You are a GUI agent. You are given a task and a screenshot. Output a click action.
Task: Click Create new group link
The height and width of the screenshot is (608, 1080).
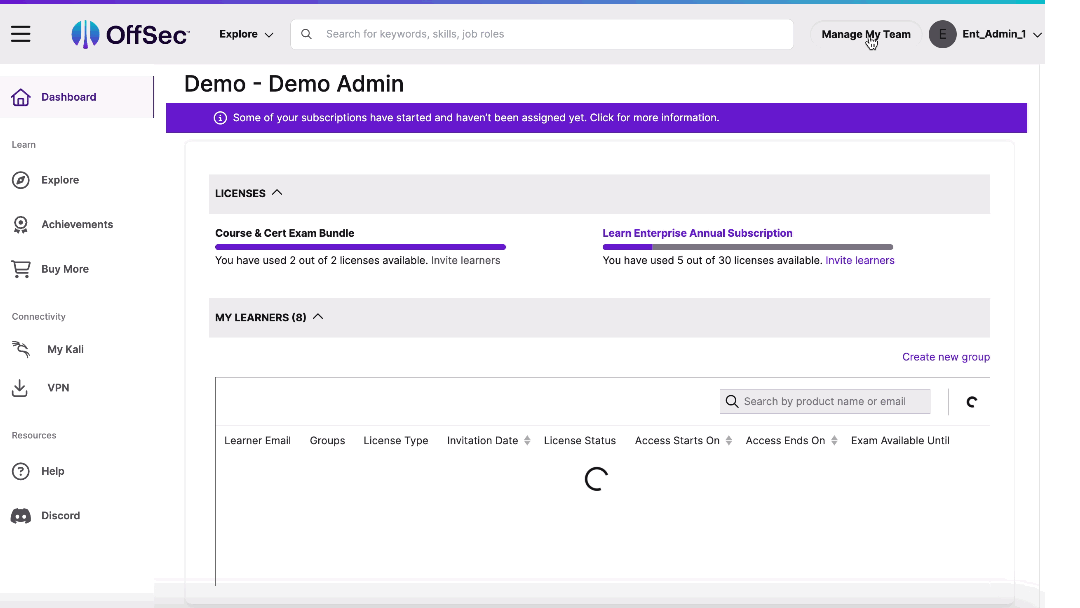pyautogui.click(x=945, y=357)
